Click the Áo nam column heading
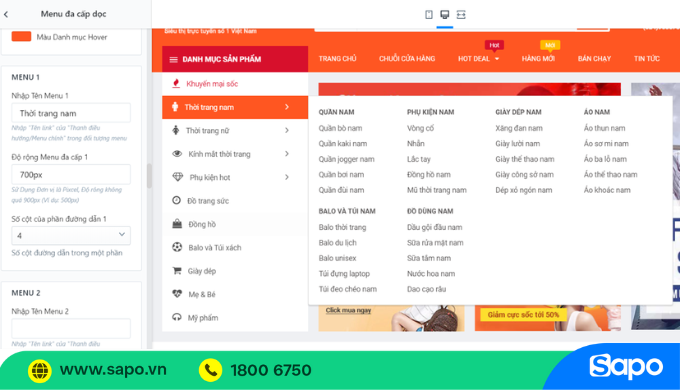 tap(596, 112)
